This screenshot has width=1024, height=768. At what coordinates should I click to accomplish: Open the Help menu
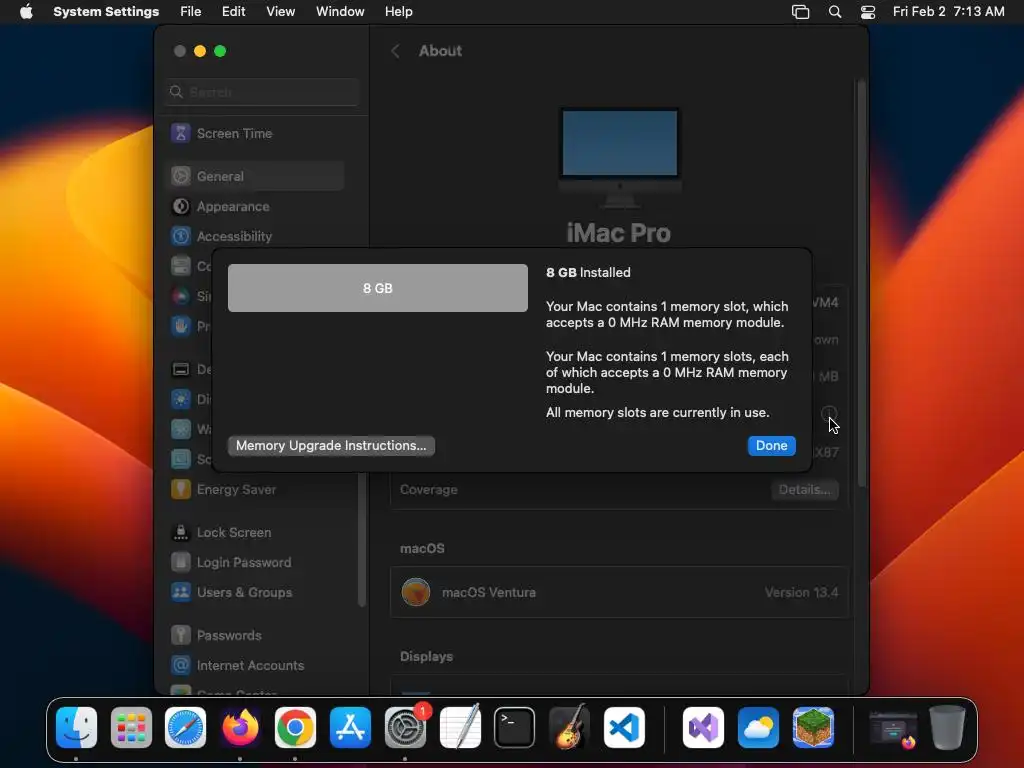[x=398, y=12]
